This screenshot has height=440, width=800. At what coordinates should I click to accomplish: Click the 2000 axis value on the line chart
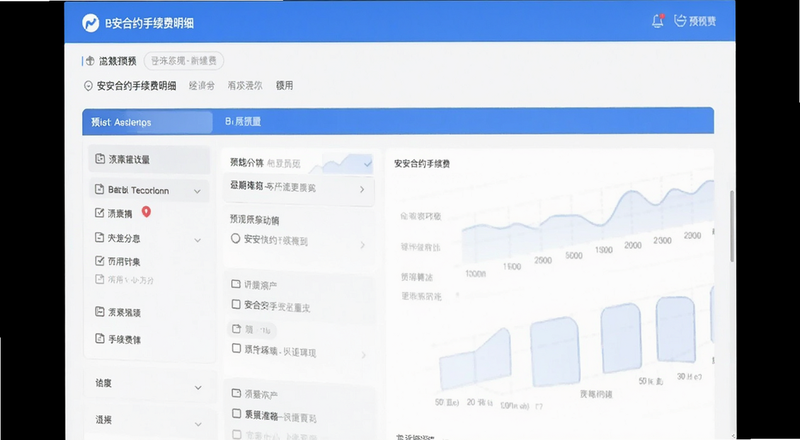click(x=633, y=246)
